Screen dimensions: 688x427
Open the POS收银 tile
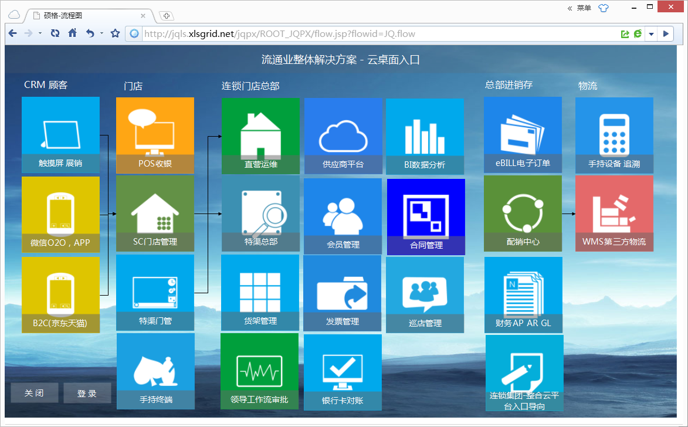(155, 135)
